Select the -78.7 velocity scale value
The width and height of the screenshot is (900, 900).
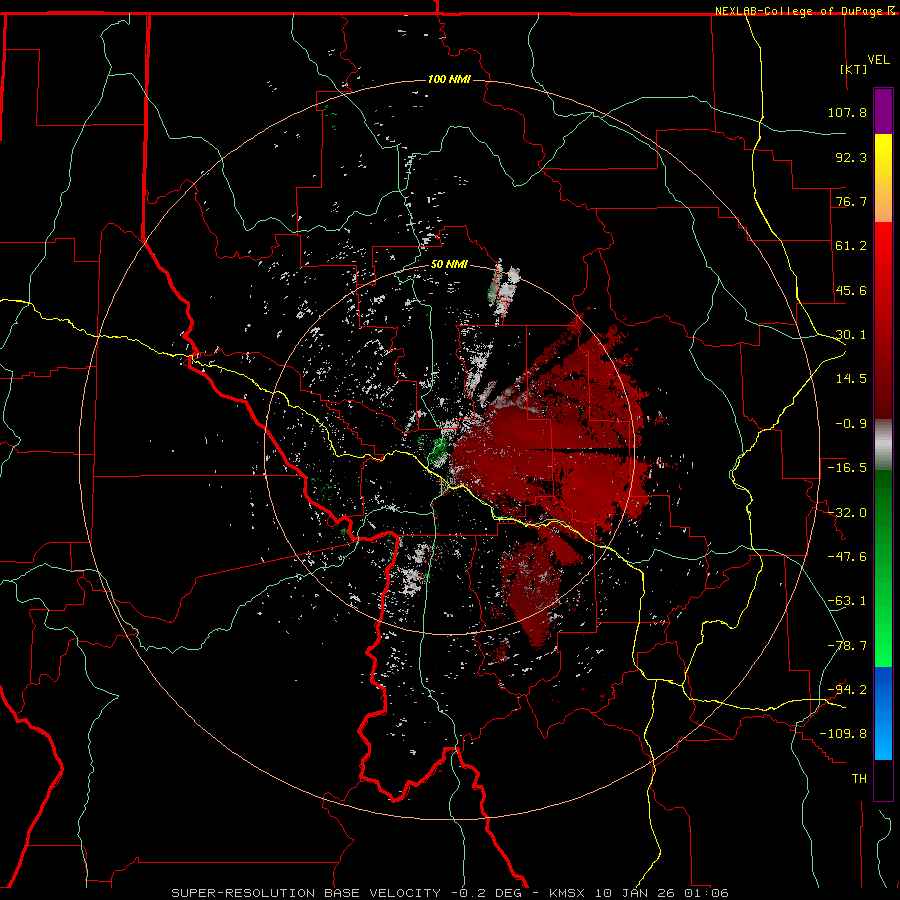(847, 646)
